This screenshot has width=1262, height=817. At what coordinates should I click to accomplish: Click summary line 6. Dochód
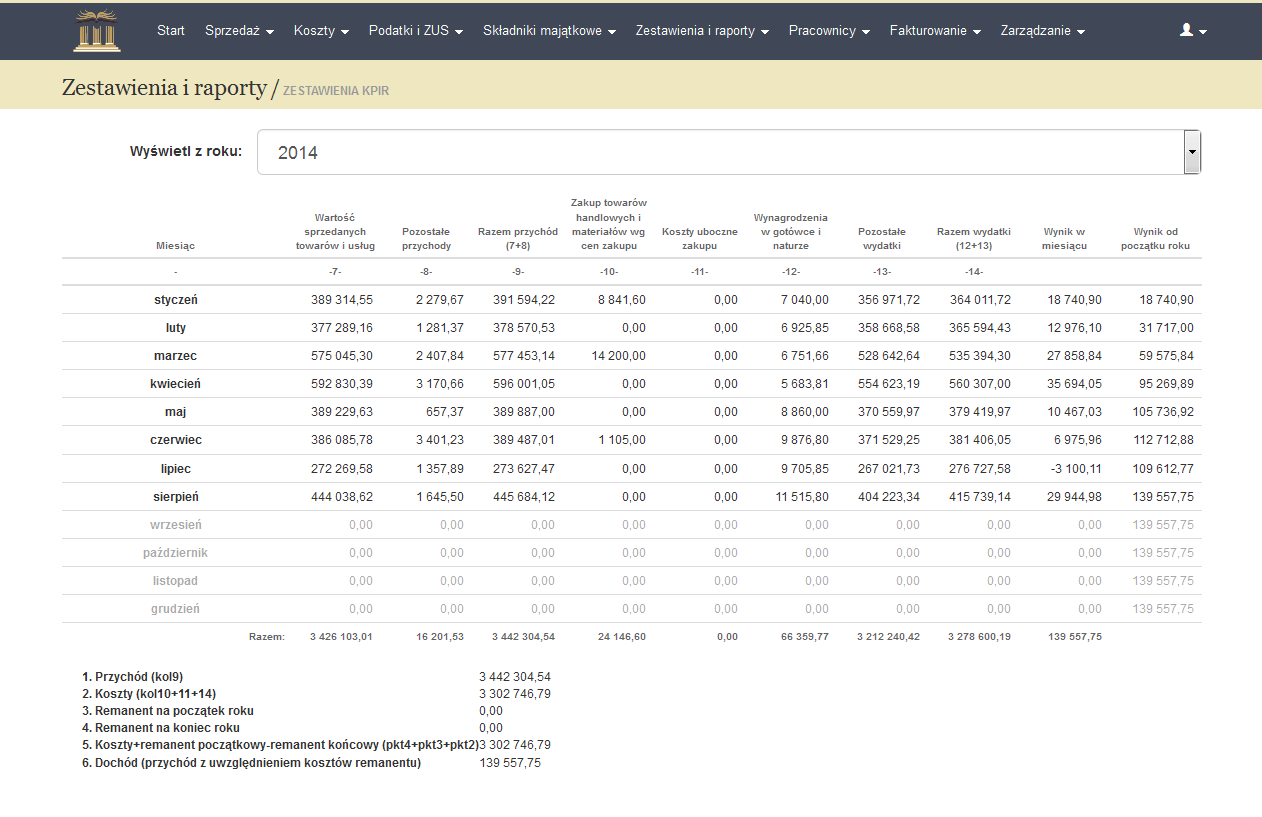252,762
